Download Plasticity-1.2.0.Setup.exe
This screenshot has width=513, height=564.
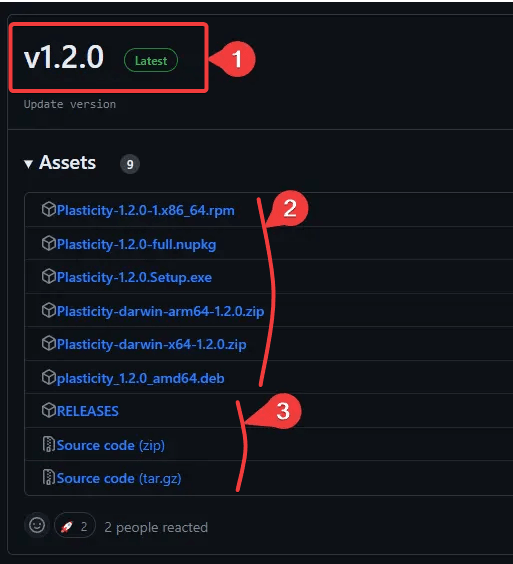134,277
